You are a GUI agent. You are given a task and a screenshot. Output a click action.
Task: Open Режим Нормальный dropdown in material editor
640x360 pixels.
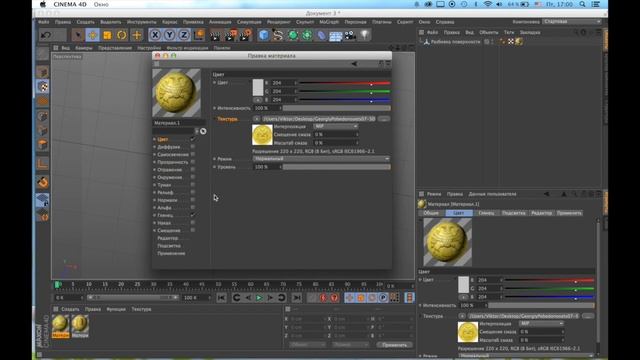pos(321,158)
